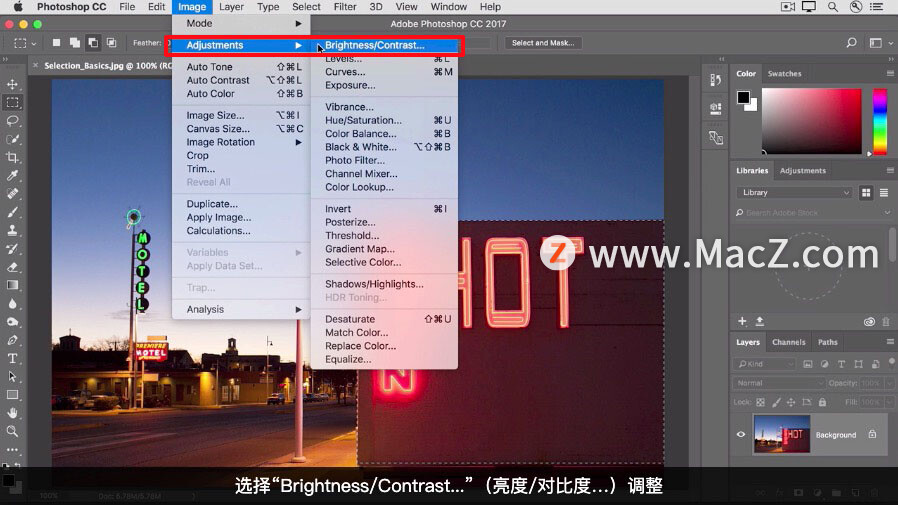The width and height of the screenshot is (898, 505).
Task: Select the Quick Selection tool
Action: coord(12,139)
